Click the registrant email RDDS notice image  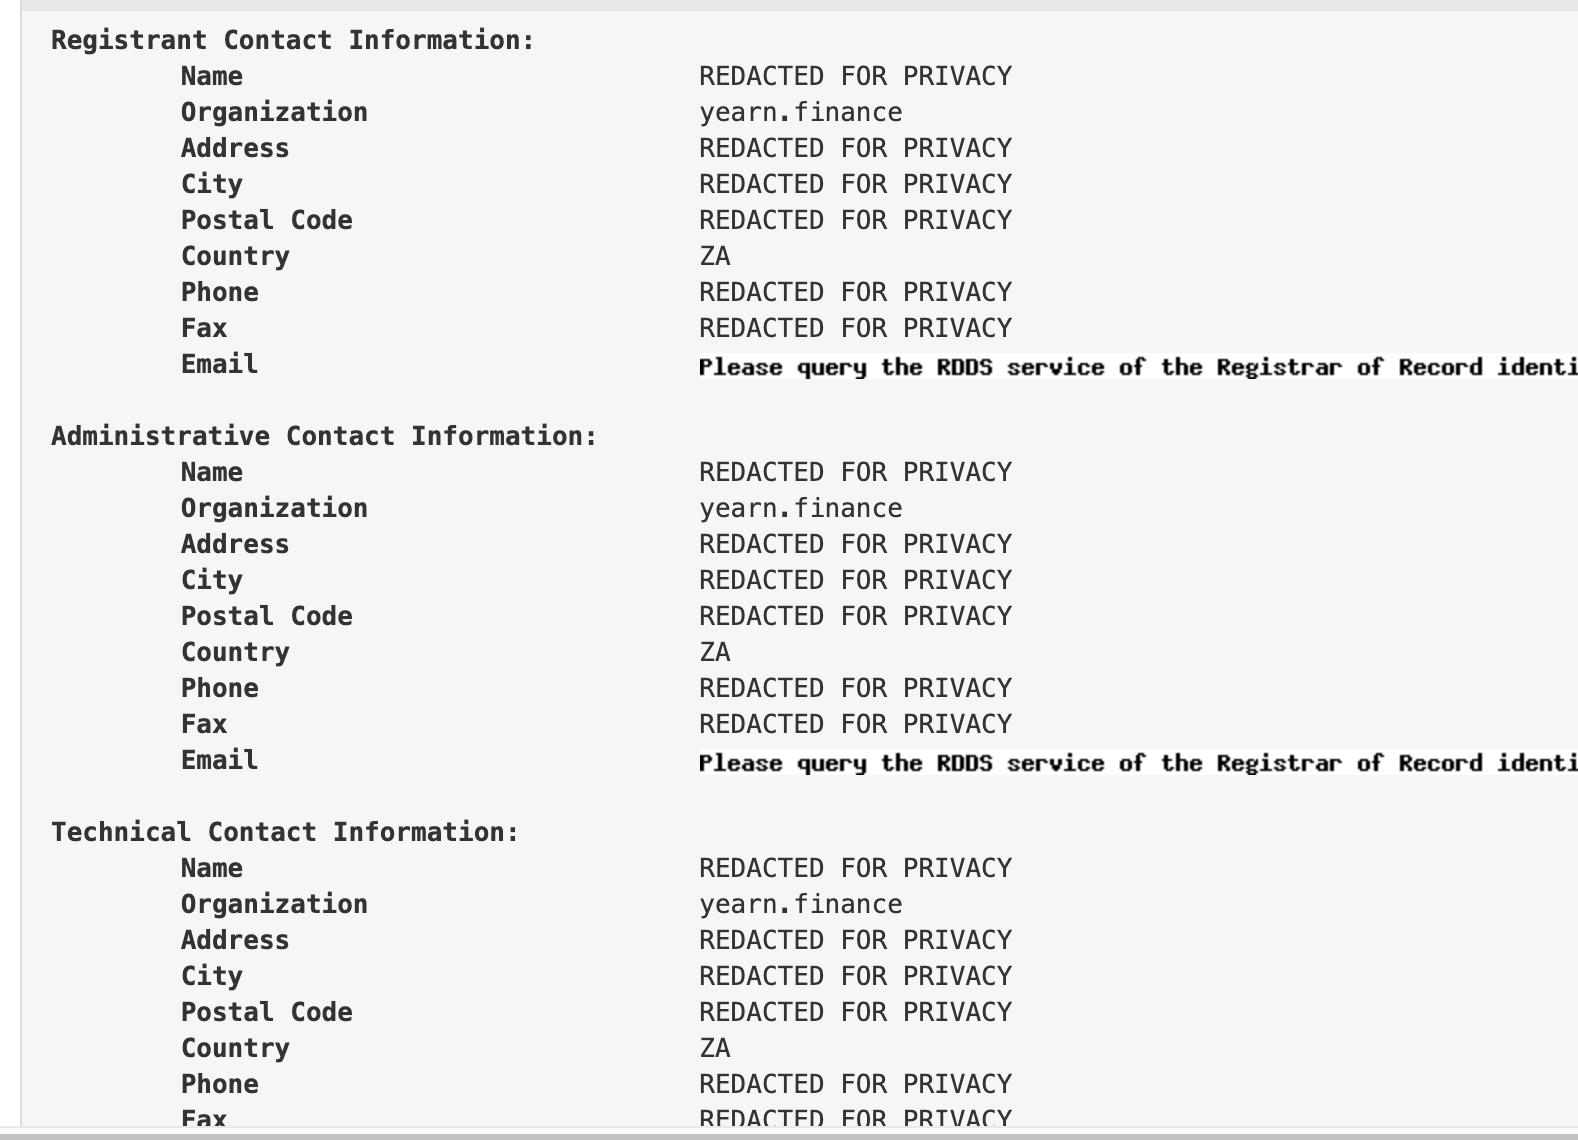coord(1138,367)
